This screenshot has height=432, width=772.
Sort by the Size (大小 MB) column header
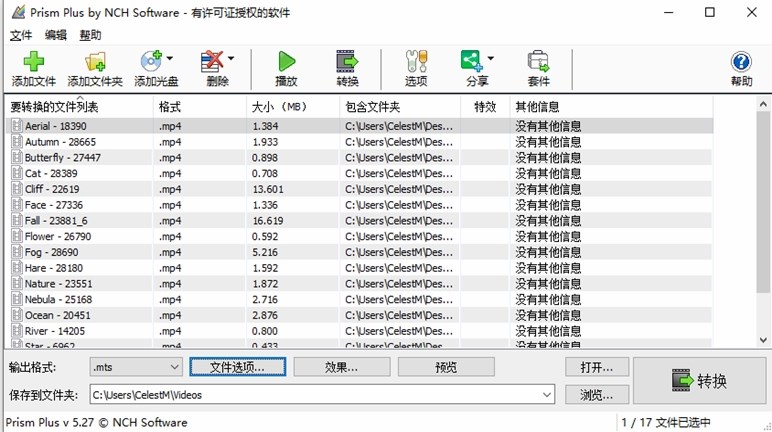click(x=293, y=107)
